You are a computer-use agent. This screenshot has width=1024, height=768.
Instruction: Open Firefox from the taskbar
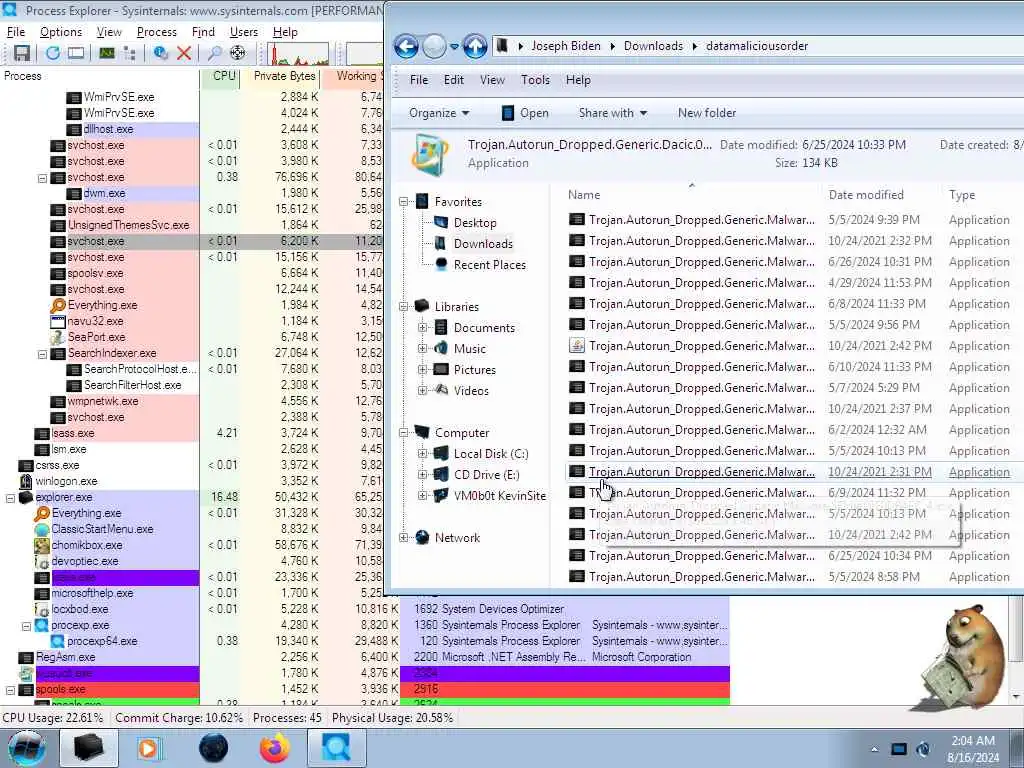point(275,748)
